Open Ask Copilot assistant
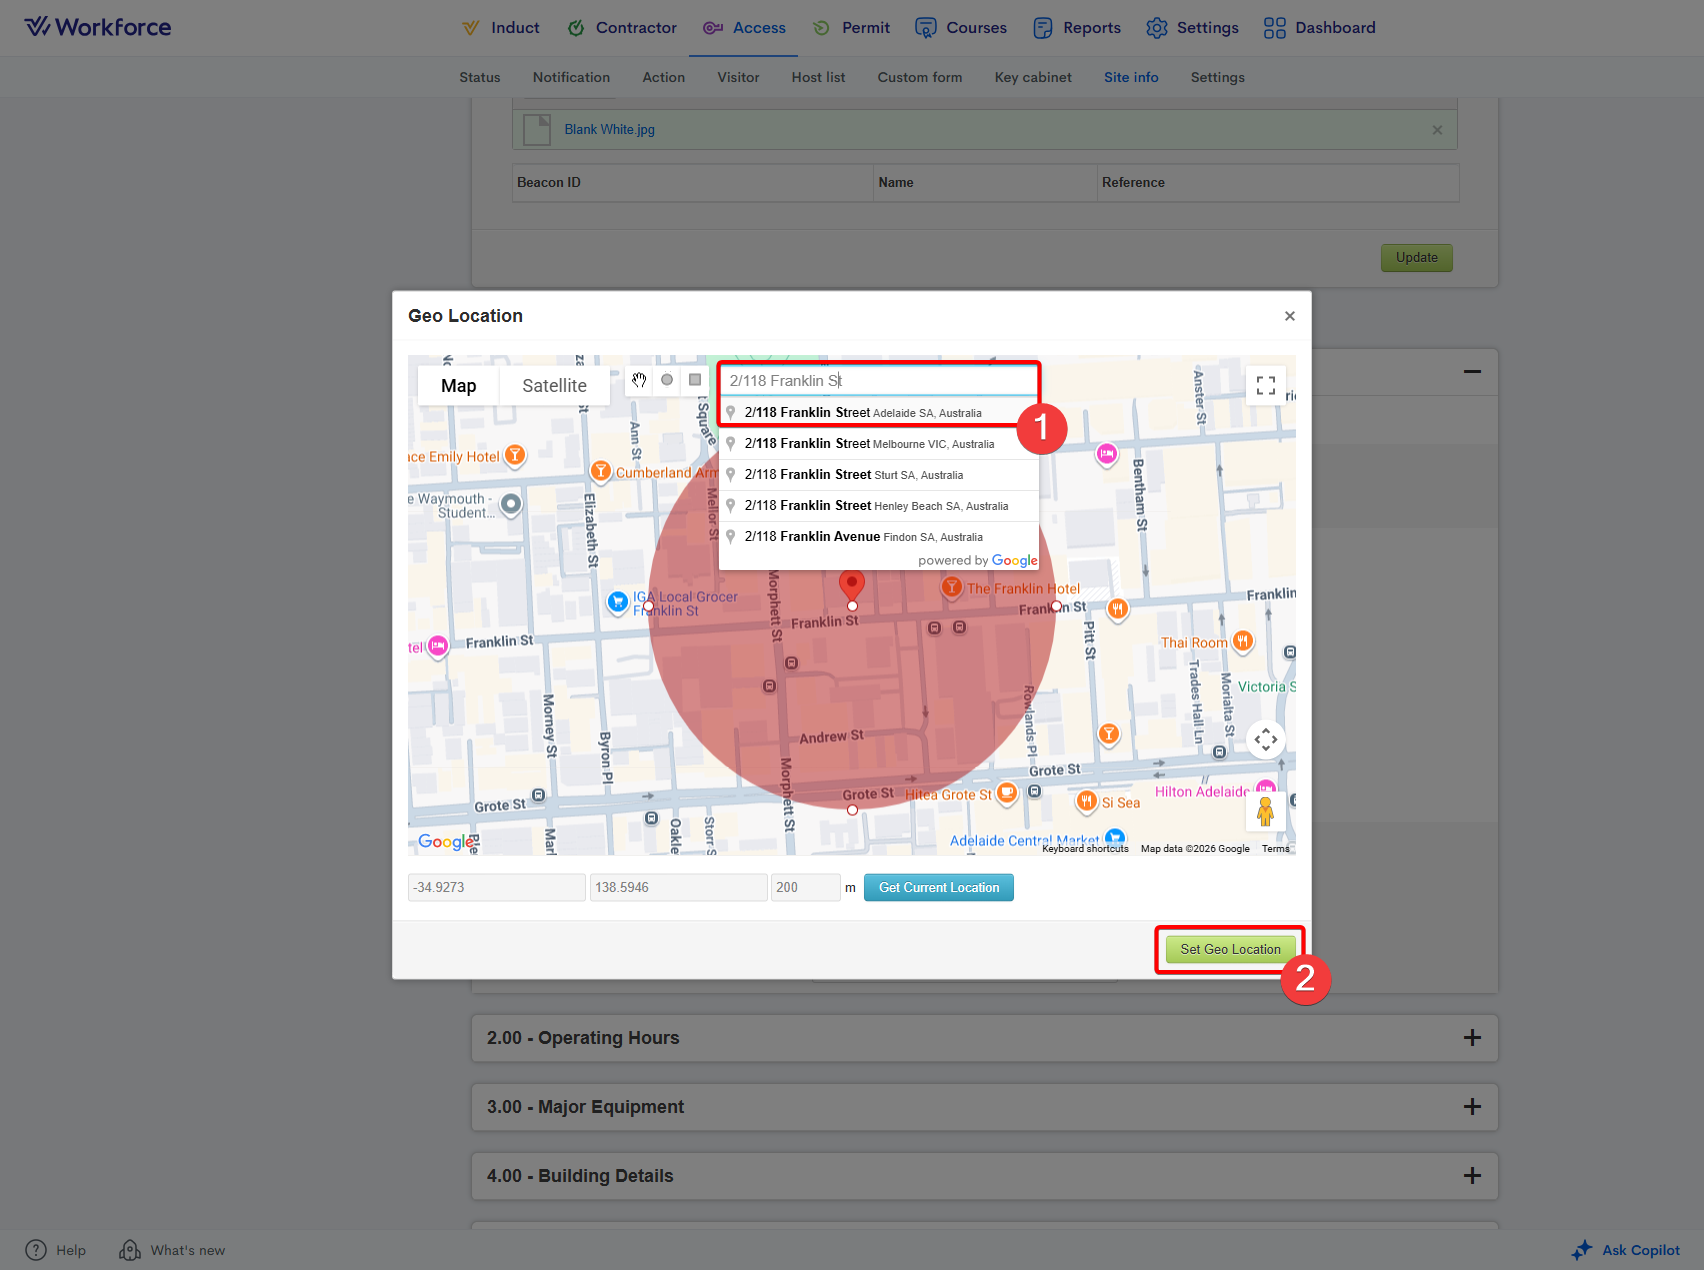This screenshot has height=1270, width=1704. tap(1626, 1250)
